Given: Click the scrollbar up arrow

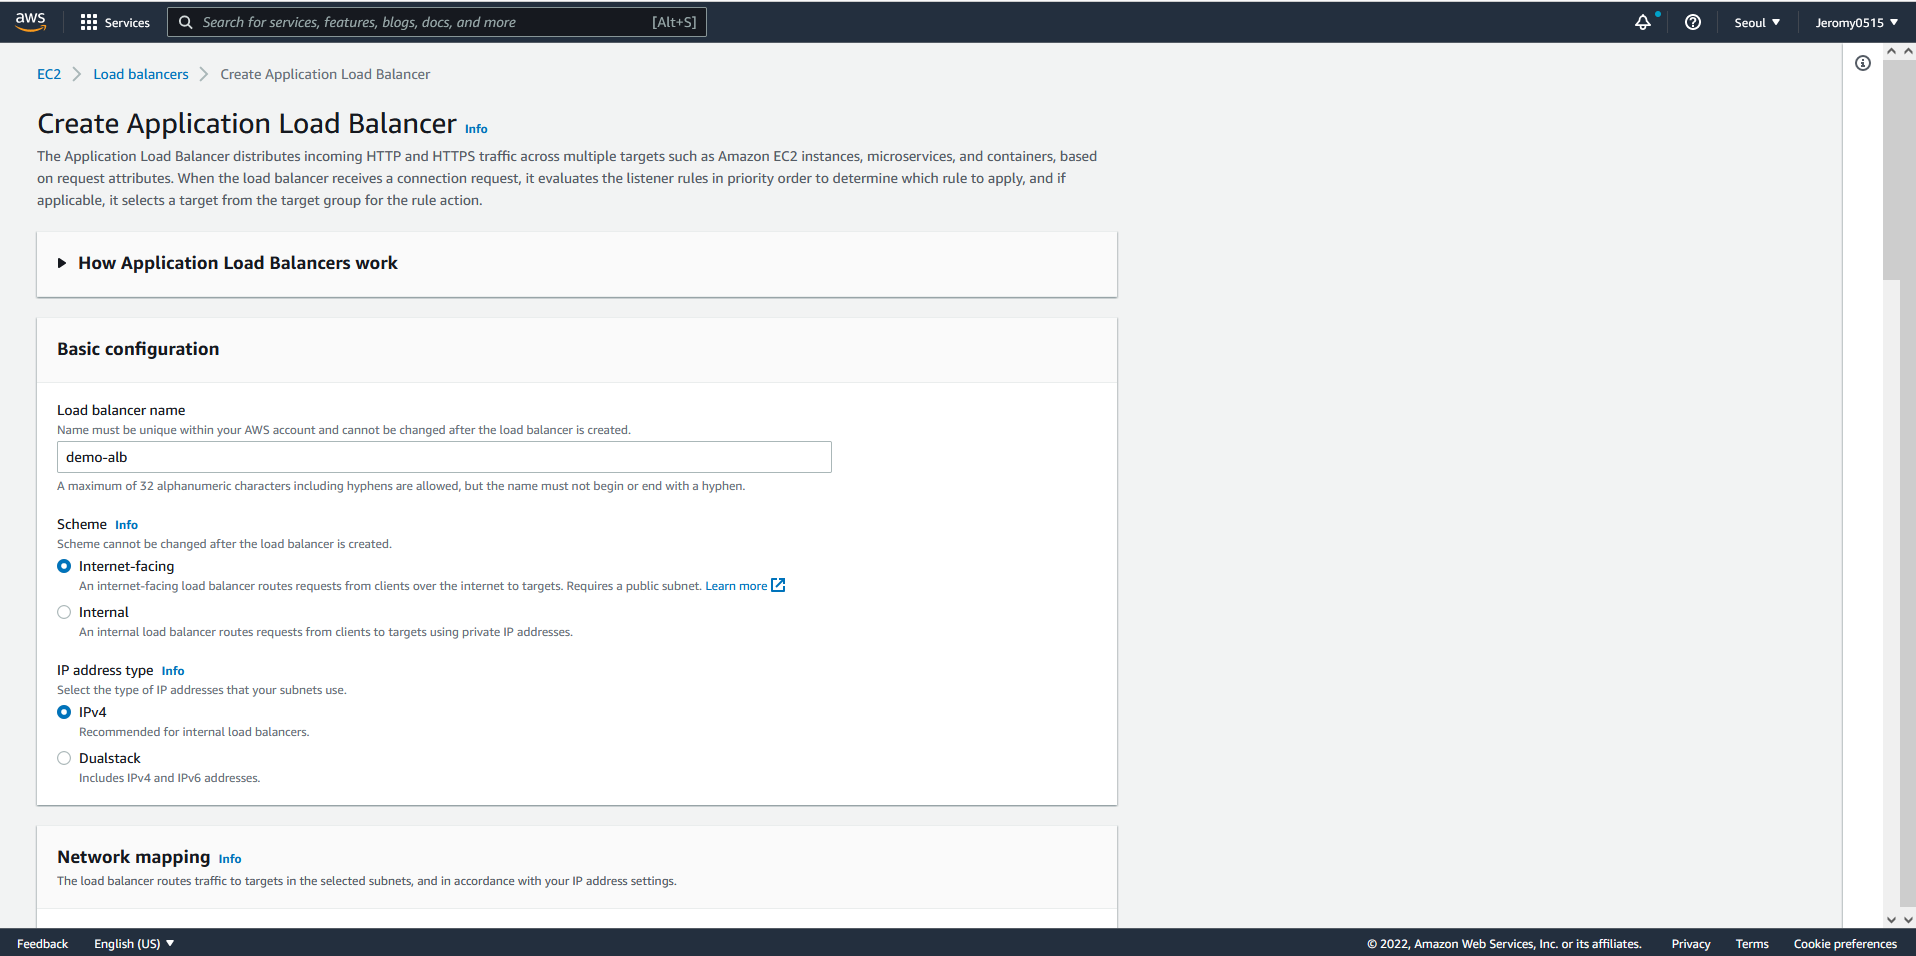Looking at the screenshot, I should (1891, 50).
